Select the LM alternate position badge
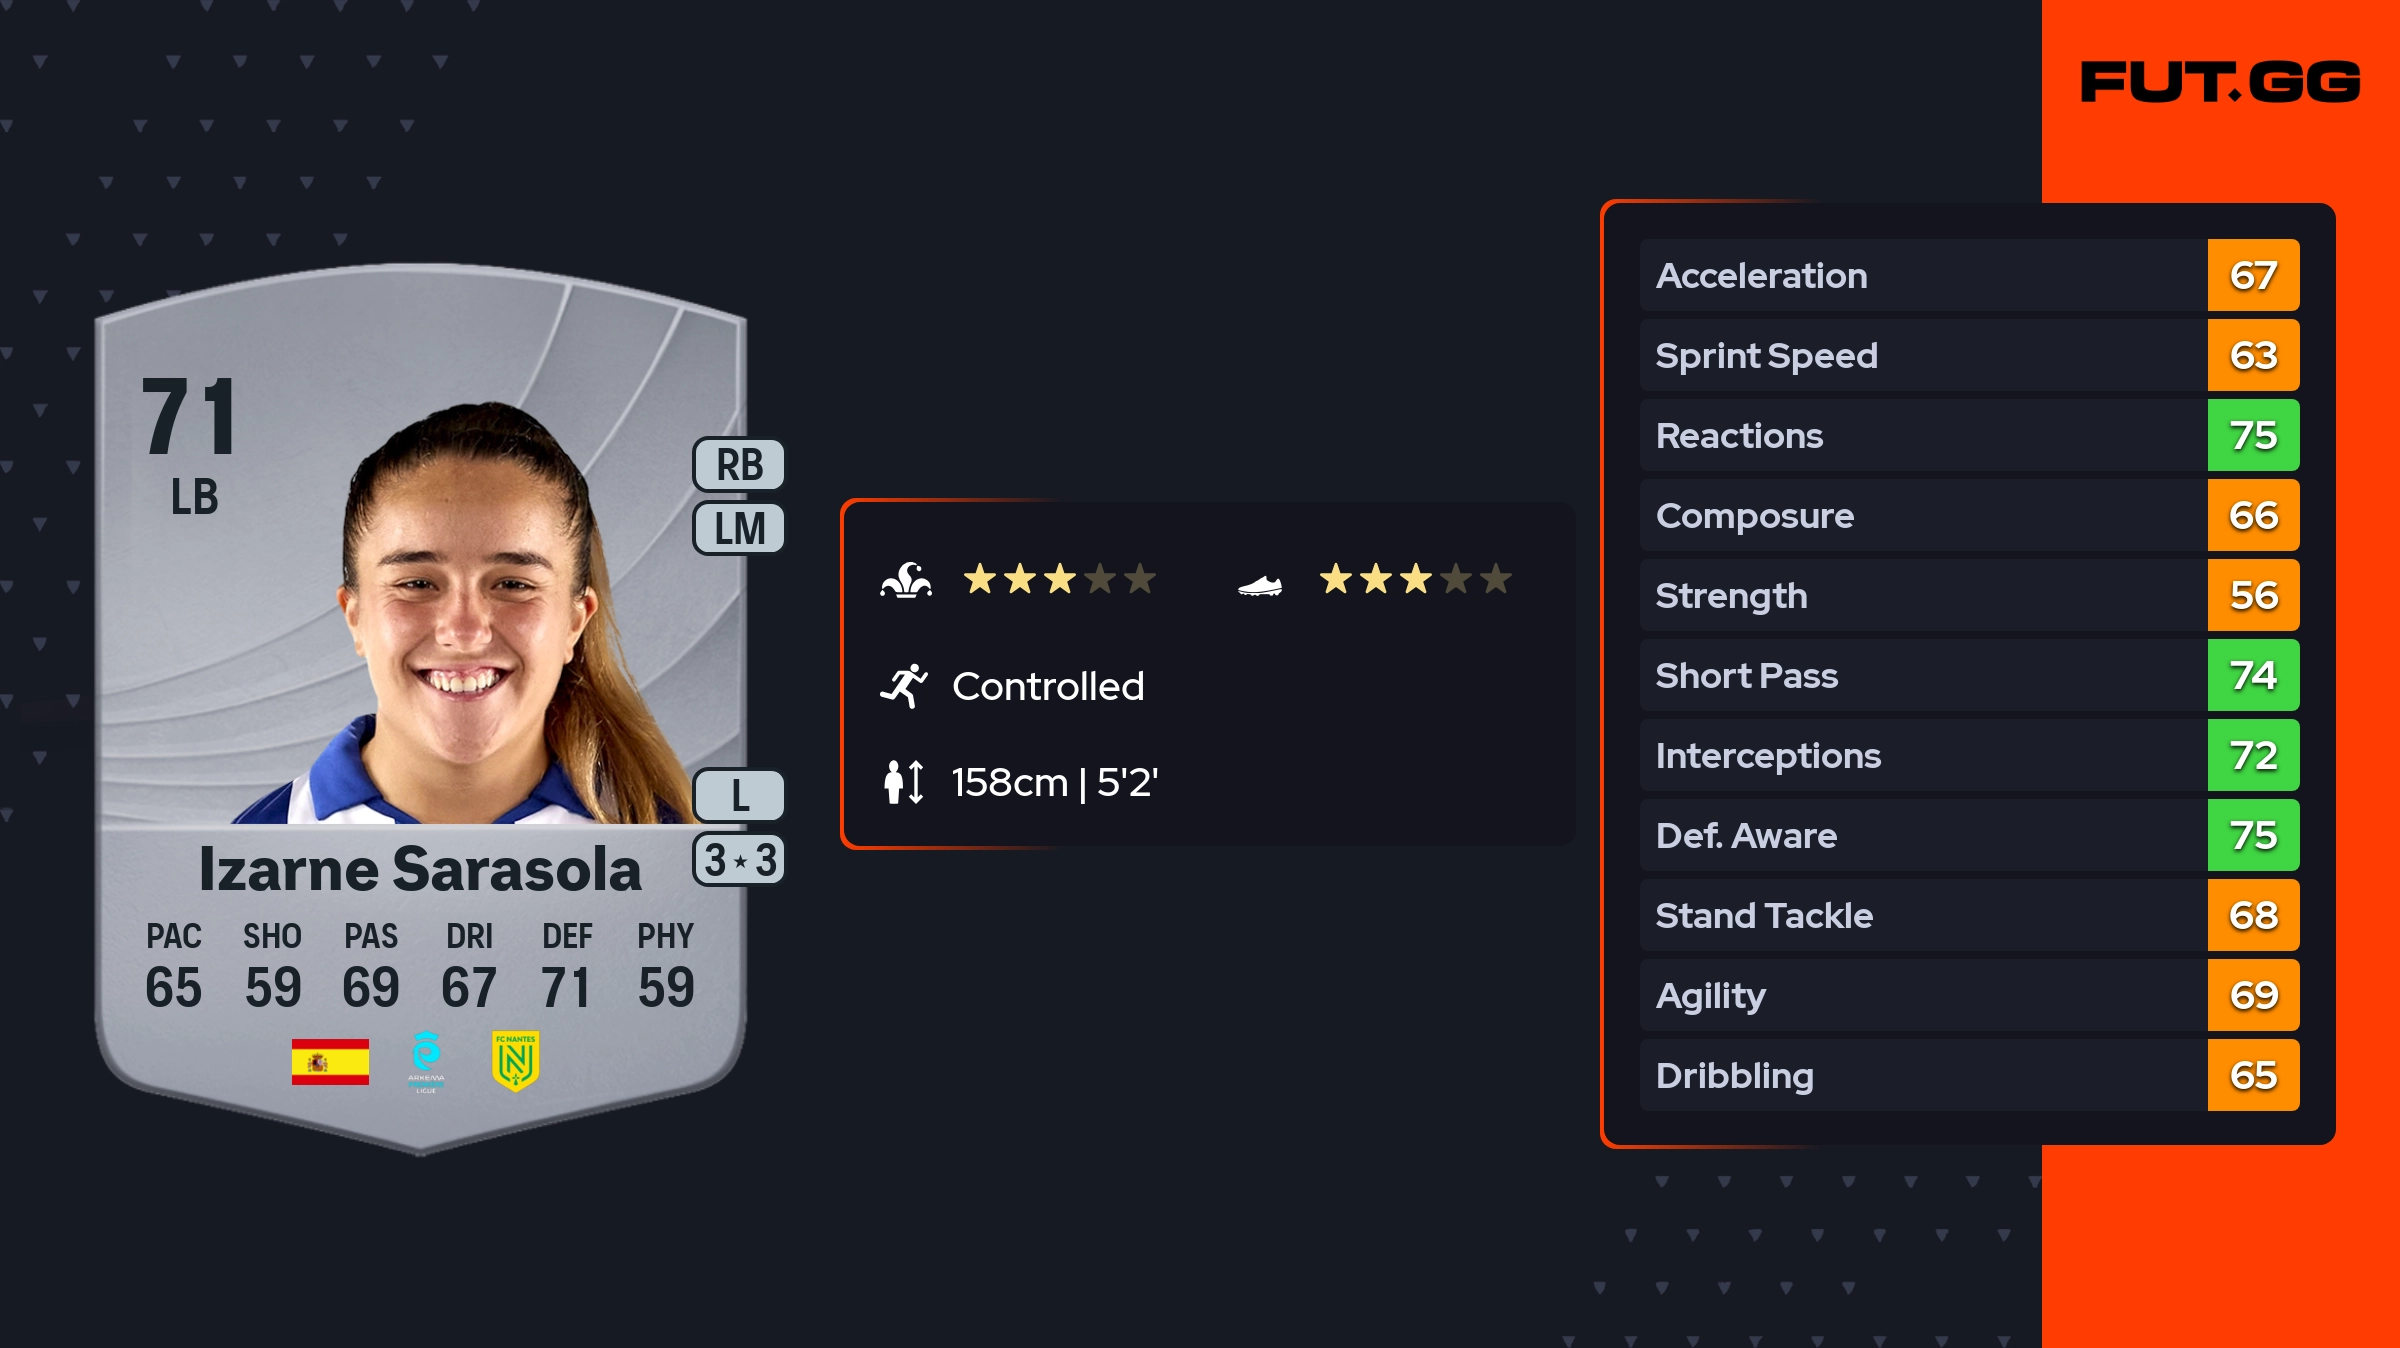This screenshot has height=1348, width=2400. [x=739, y=528]
